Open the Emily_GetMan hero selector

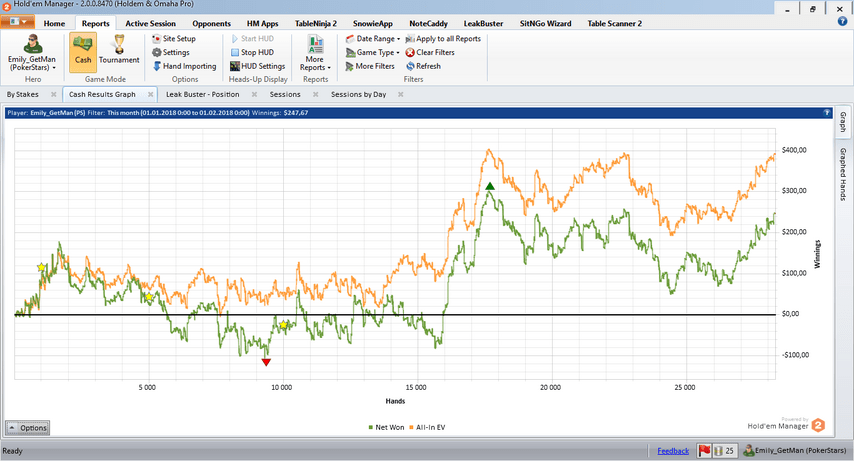pyautogui.click(x=32, y=53)
